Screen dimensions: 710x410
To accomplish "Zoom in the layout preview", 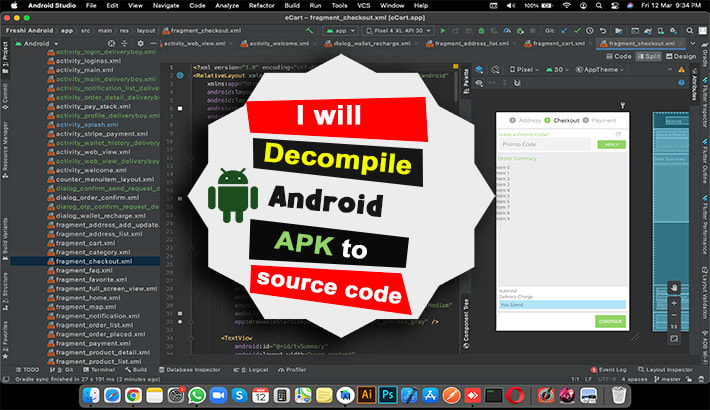I will (x=674, y=302).
